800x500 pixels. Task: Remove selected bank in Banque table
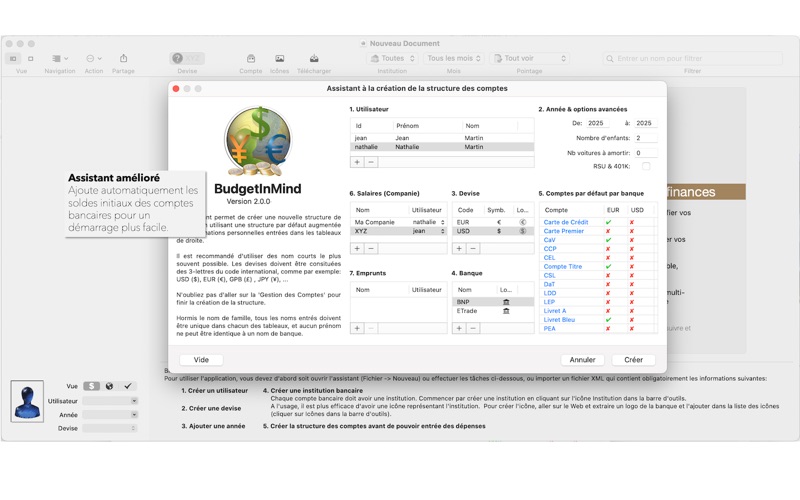[473, 328]
